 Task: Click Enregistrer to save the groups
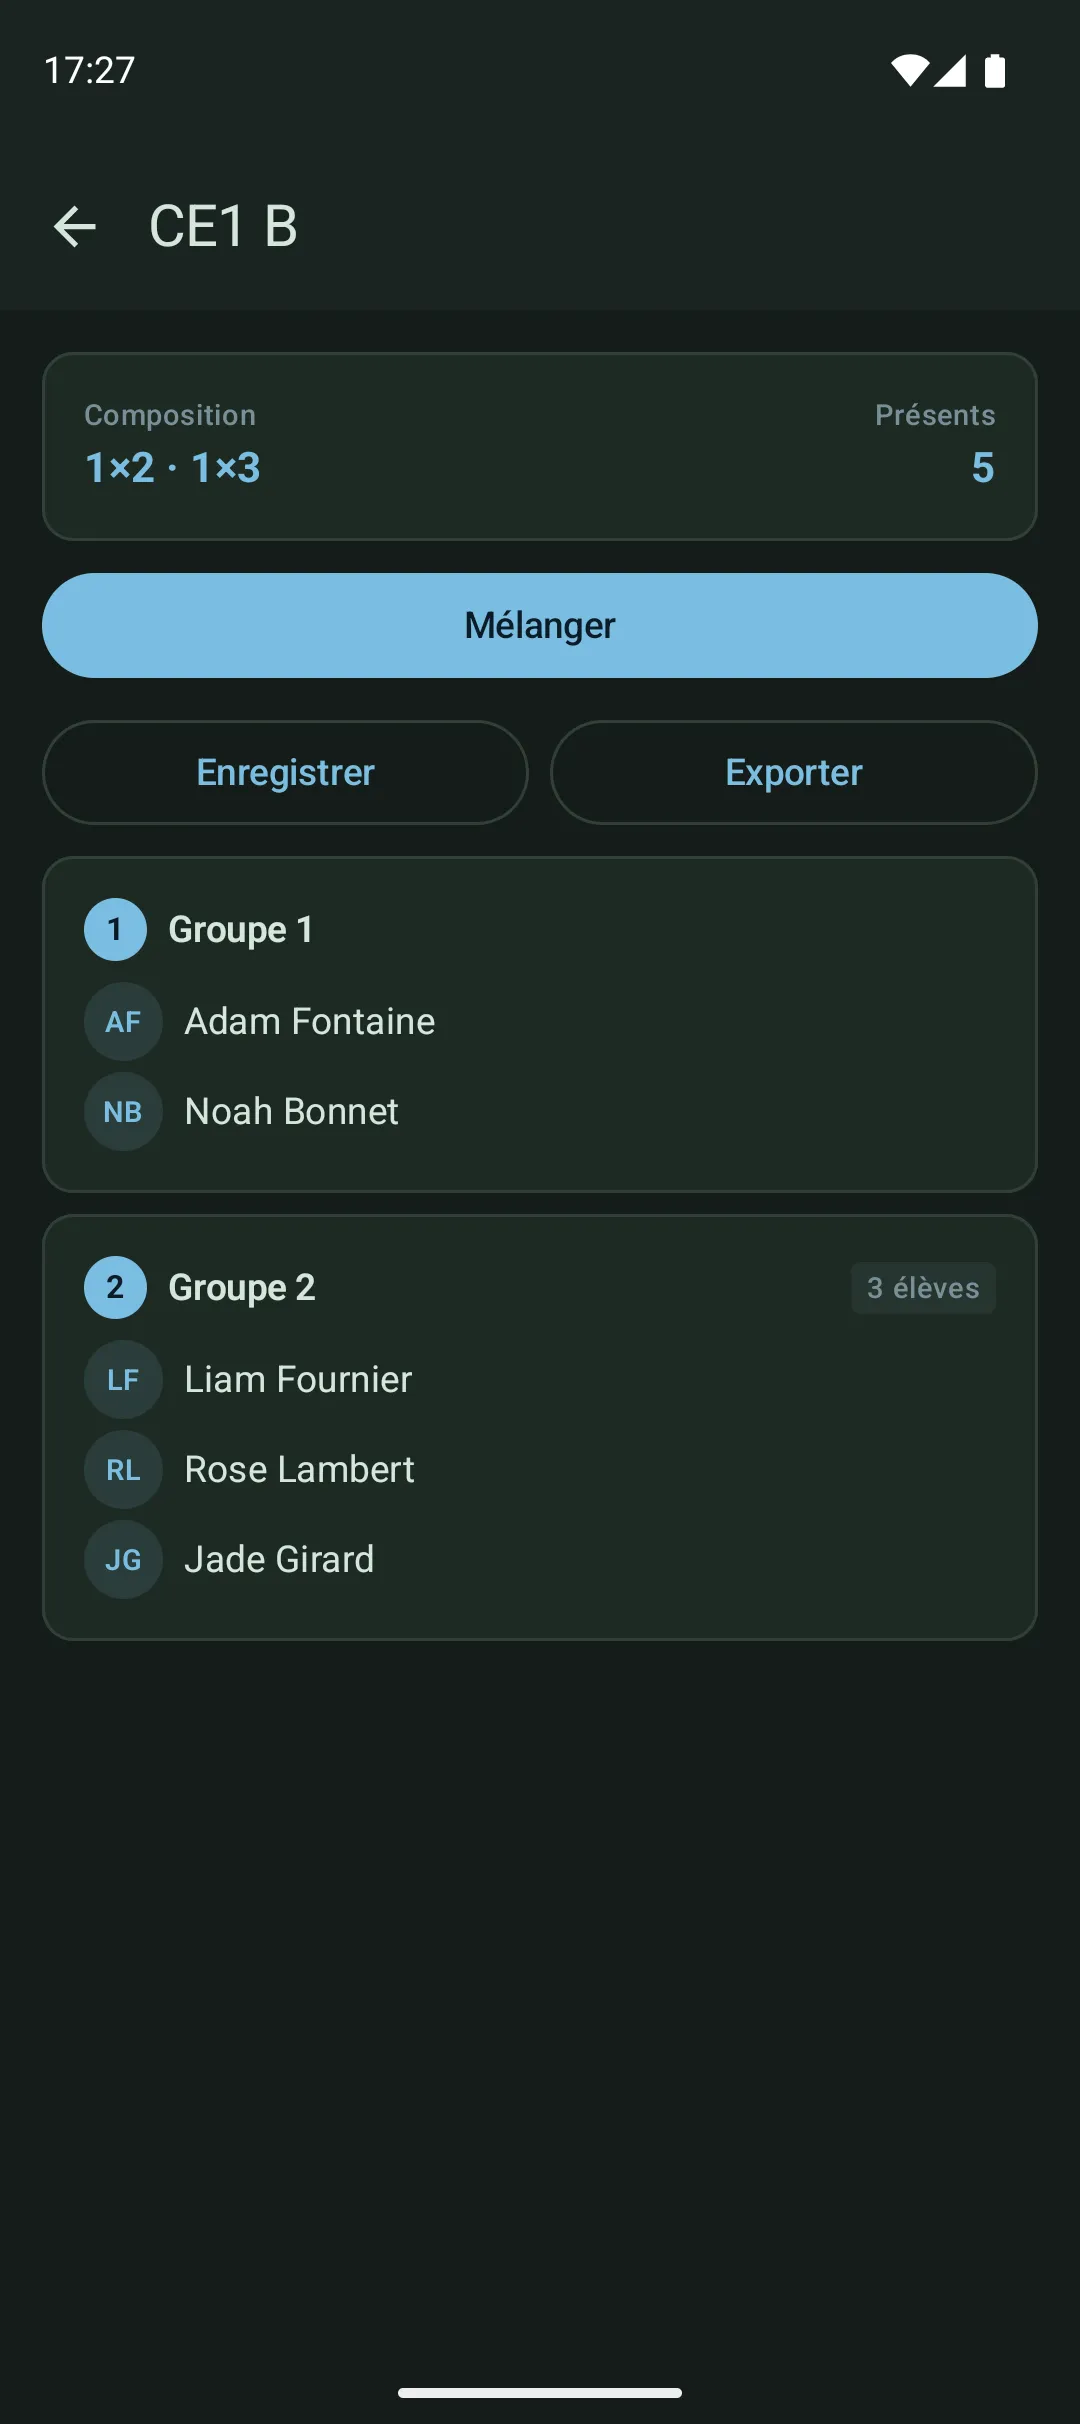coord(285,772)
